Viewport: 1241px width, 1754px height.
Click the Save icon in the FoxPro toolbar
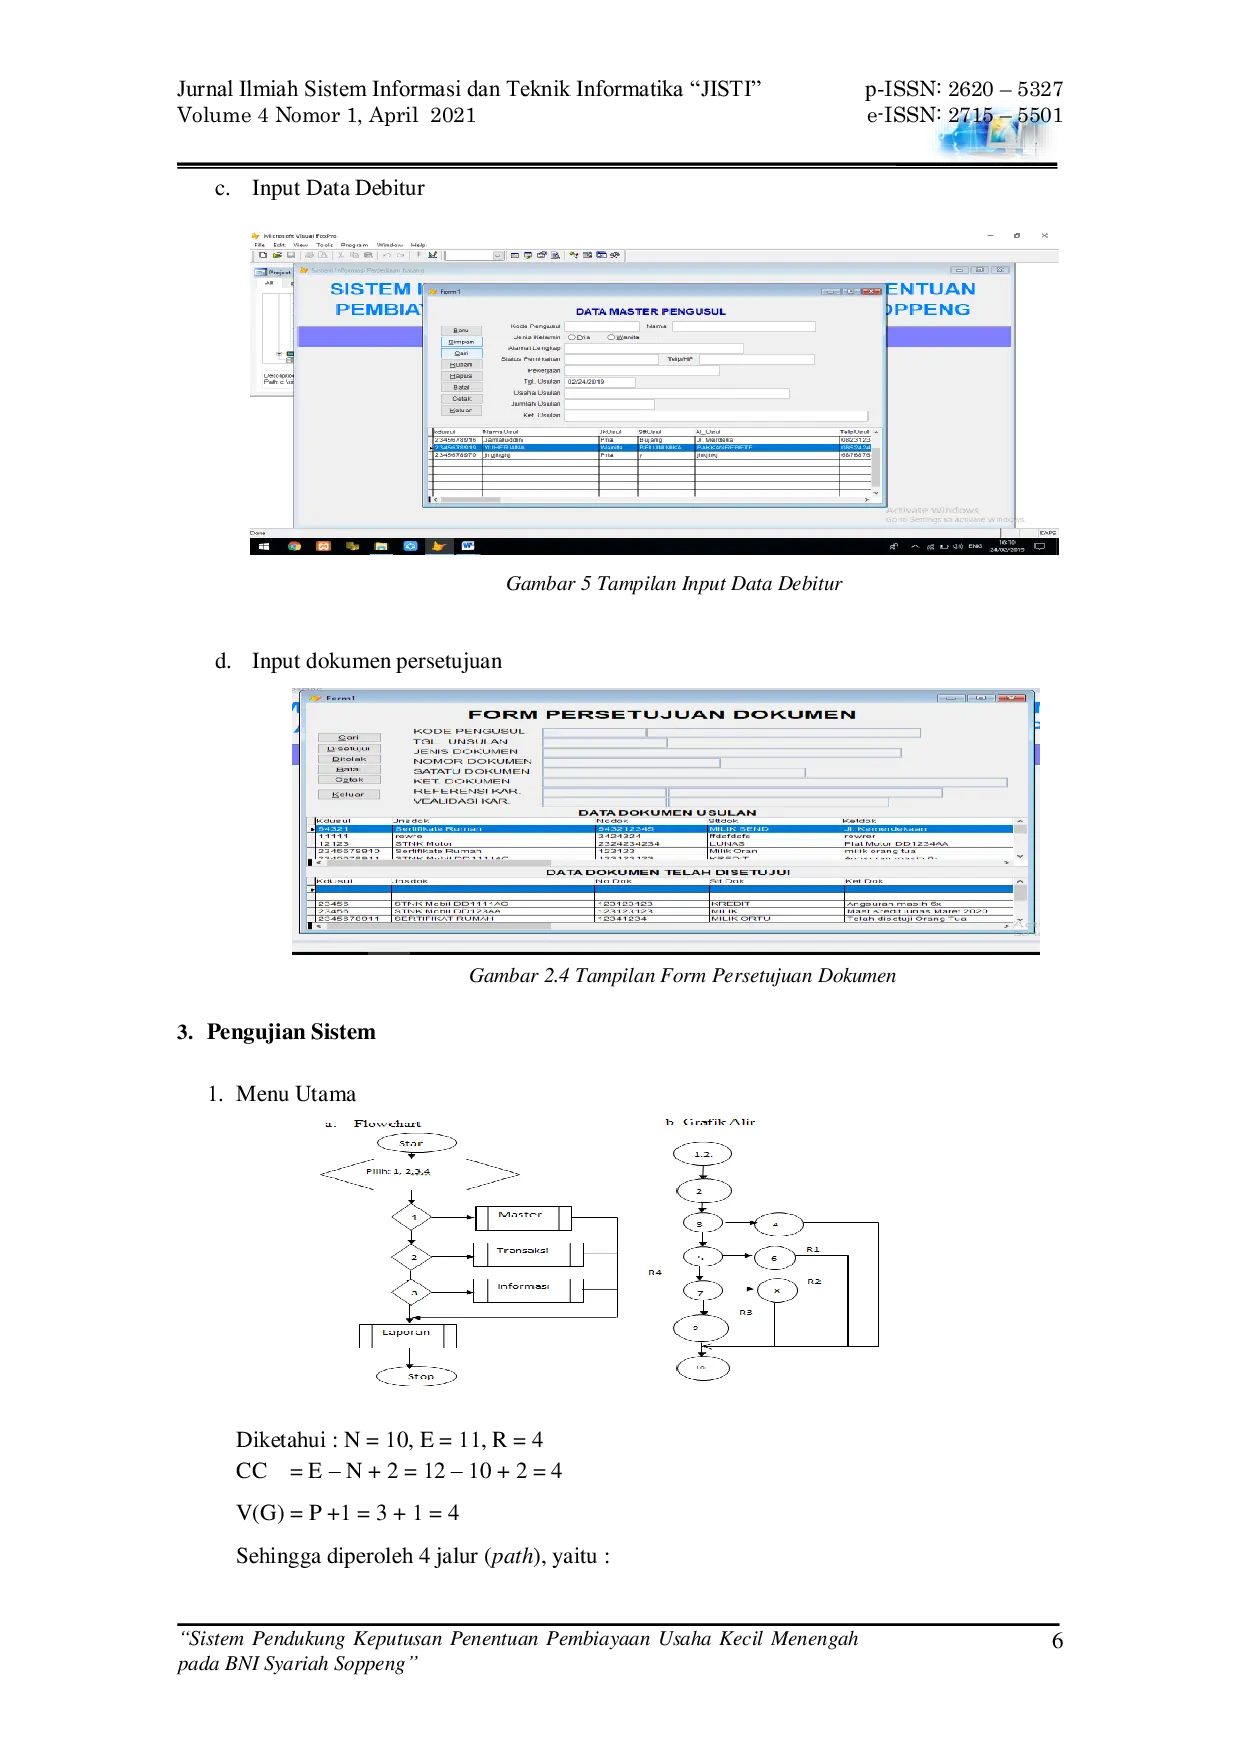click(291, 255)
